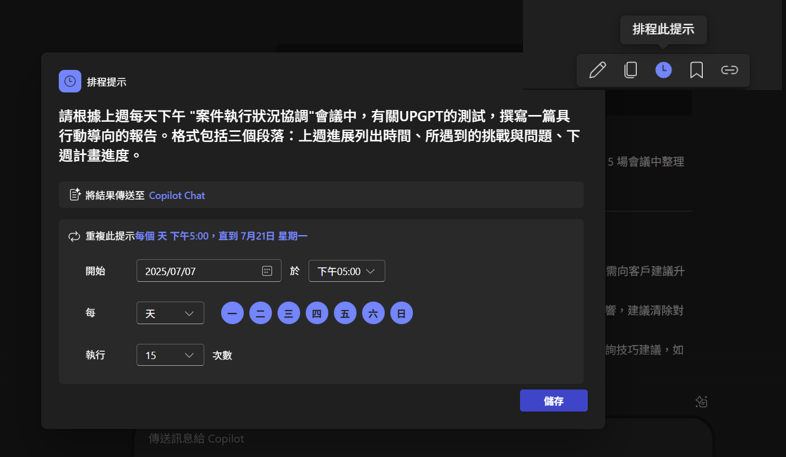Open the 下午05:00 time dropdown

[346, 271]
